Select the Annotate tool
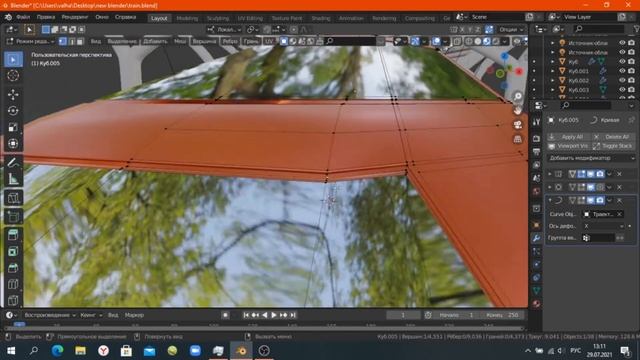640x360 pixels. [13, 162]
